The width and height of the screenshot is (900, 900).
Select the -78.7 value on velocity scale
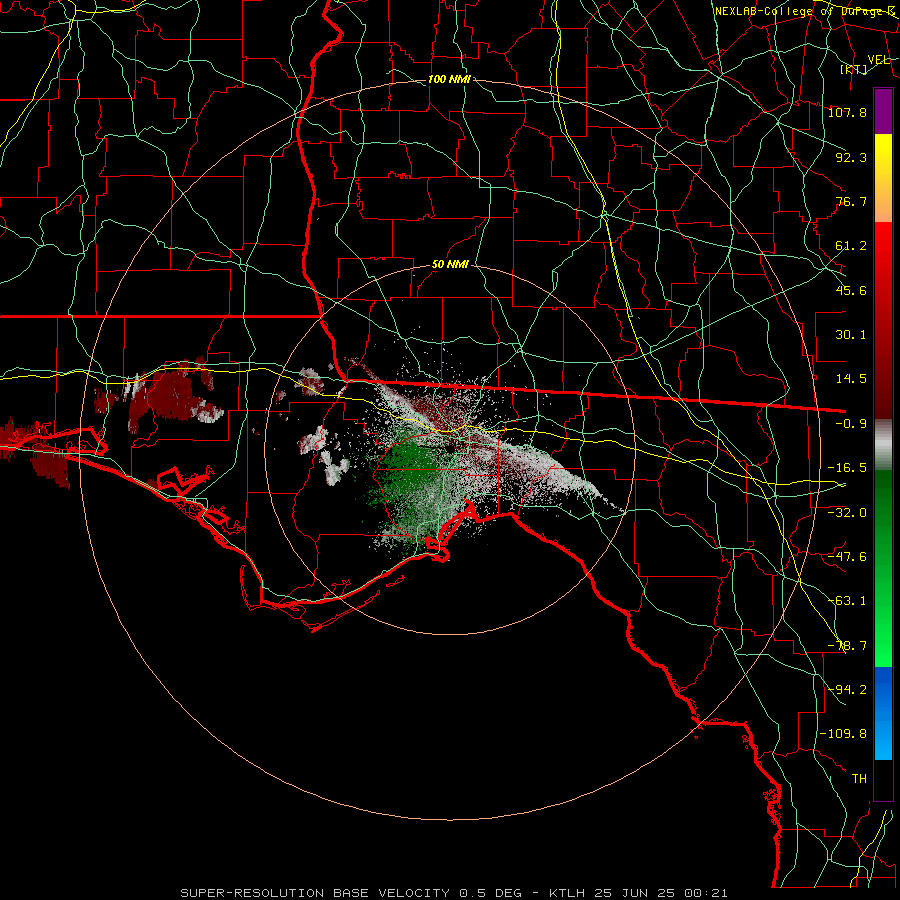point(847,646)
